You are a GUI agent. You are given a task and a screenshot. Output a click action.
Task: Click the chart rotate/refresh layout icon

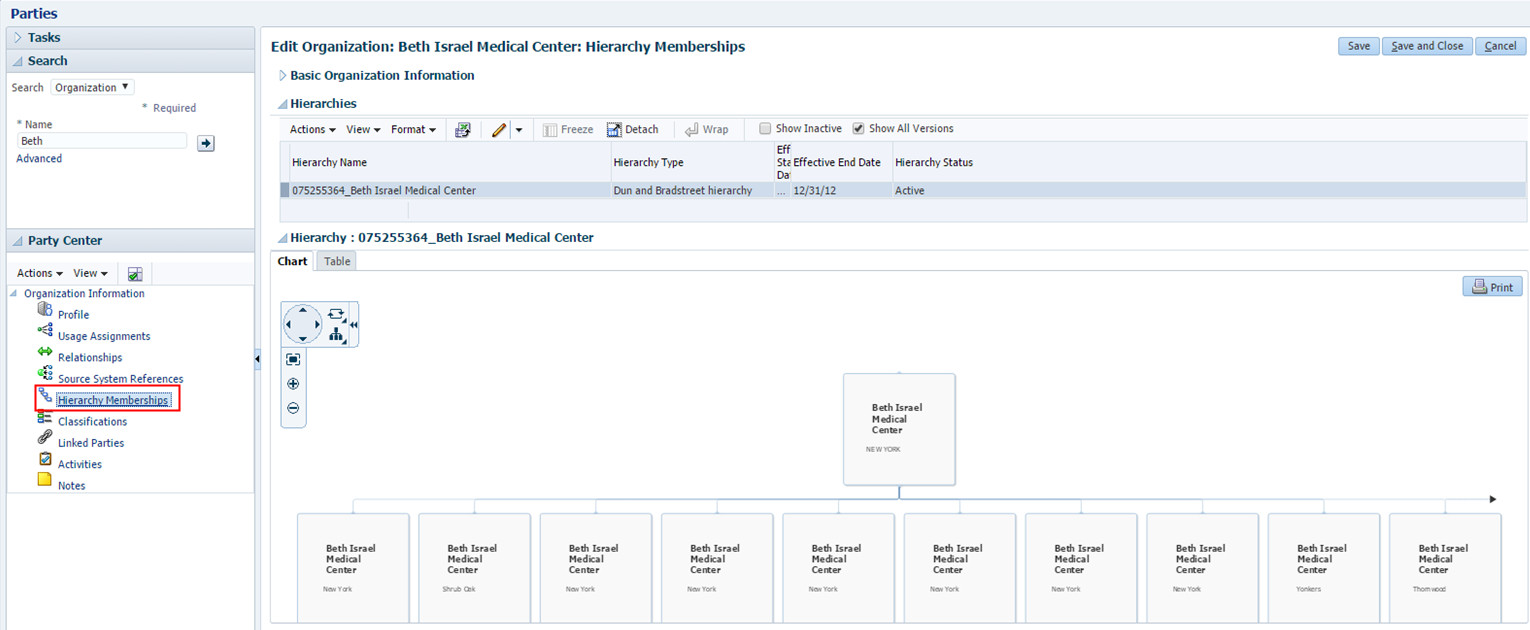336,314
